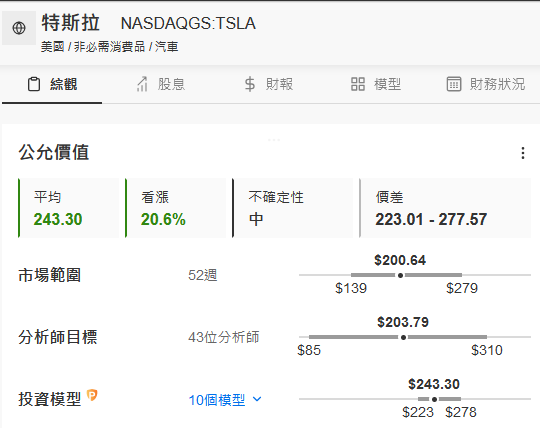Click the 平均 243.30 card
The image size is (540, 428).
point(69,208)
